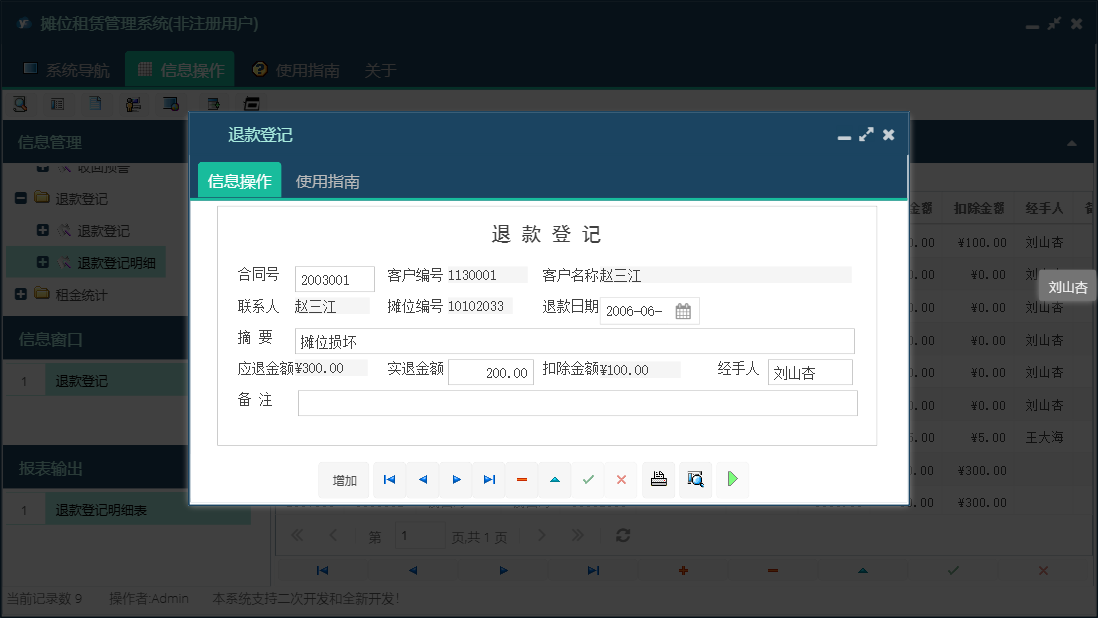Expand the 租金统计 folder
The height and width of the screenshot is (618, 1098).
[22, 294]
